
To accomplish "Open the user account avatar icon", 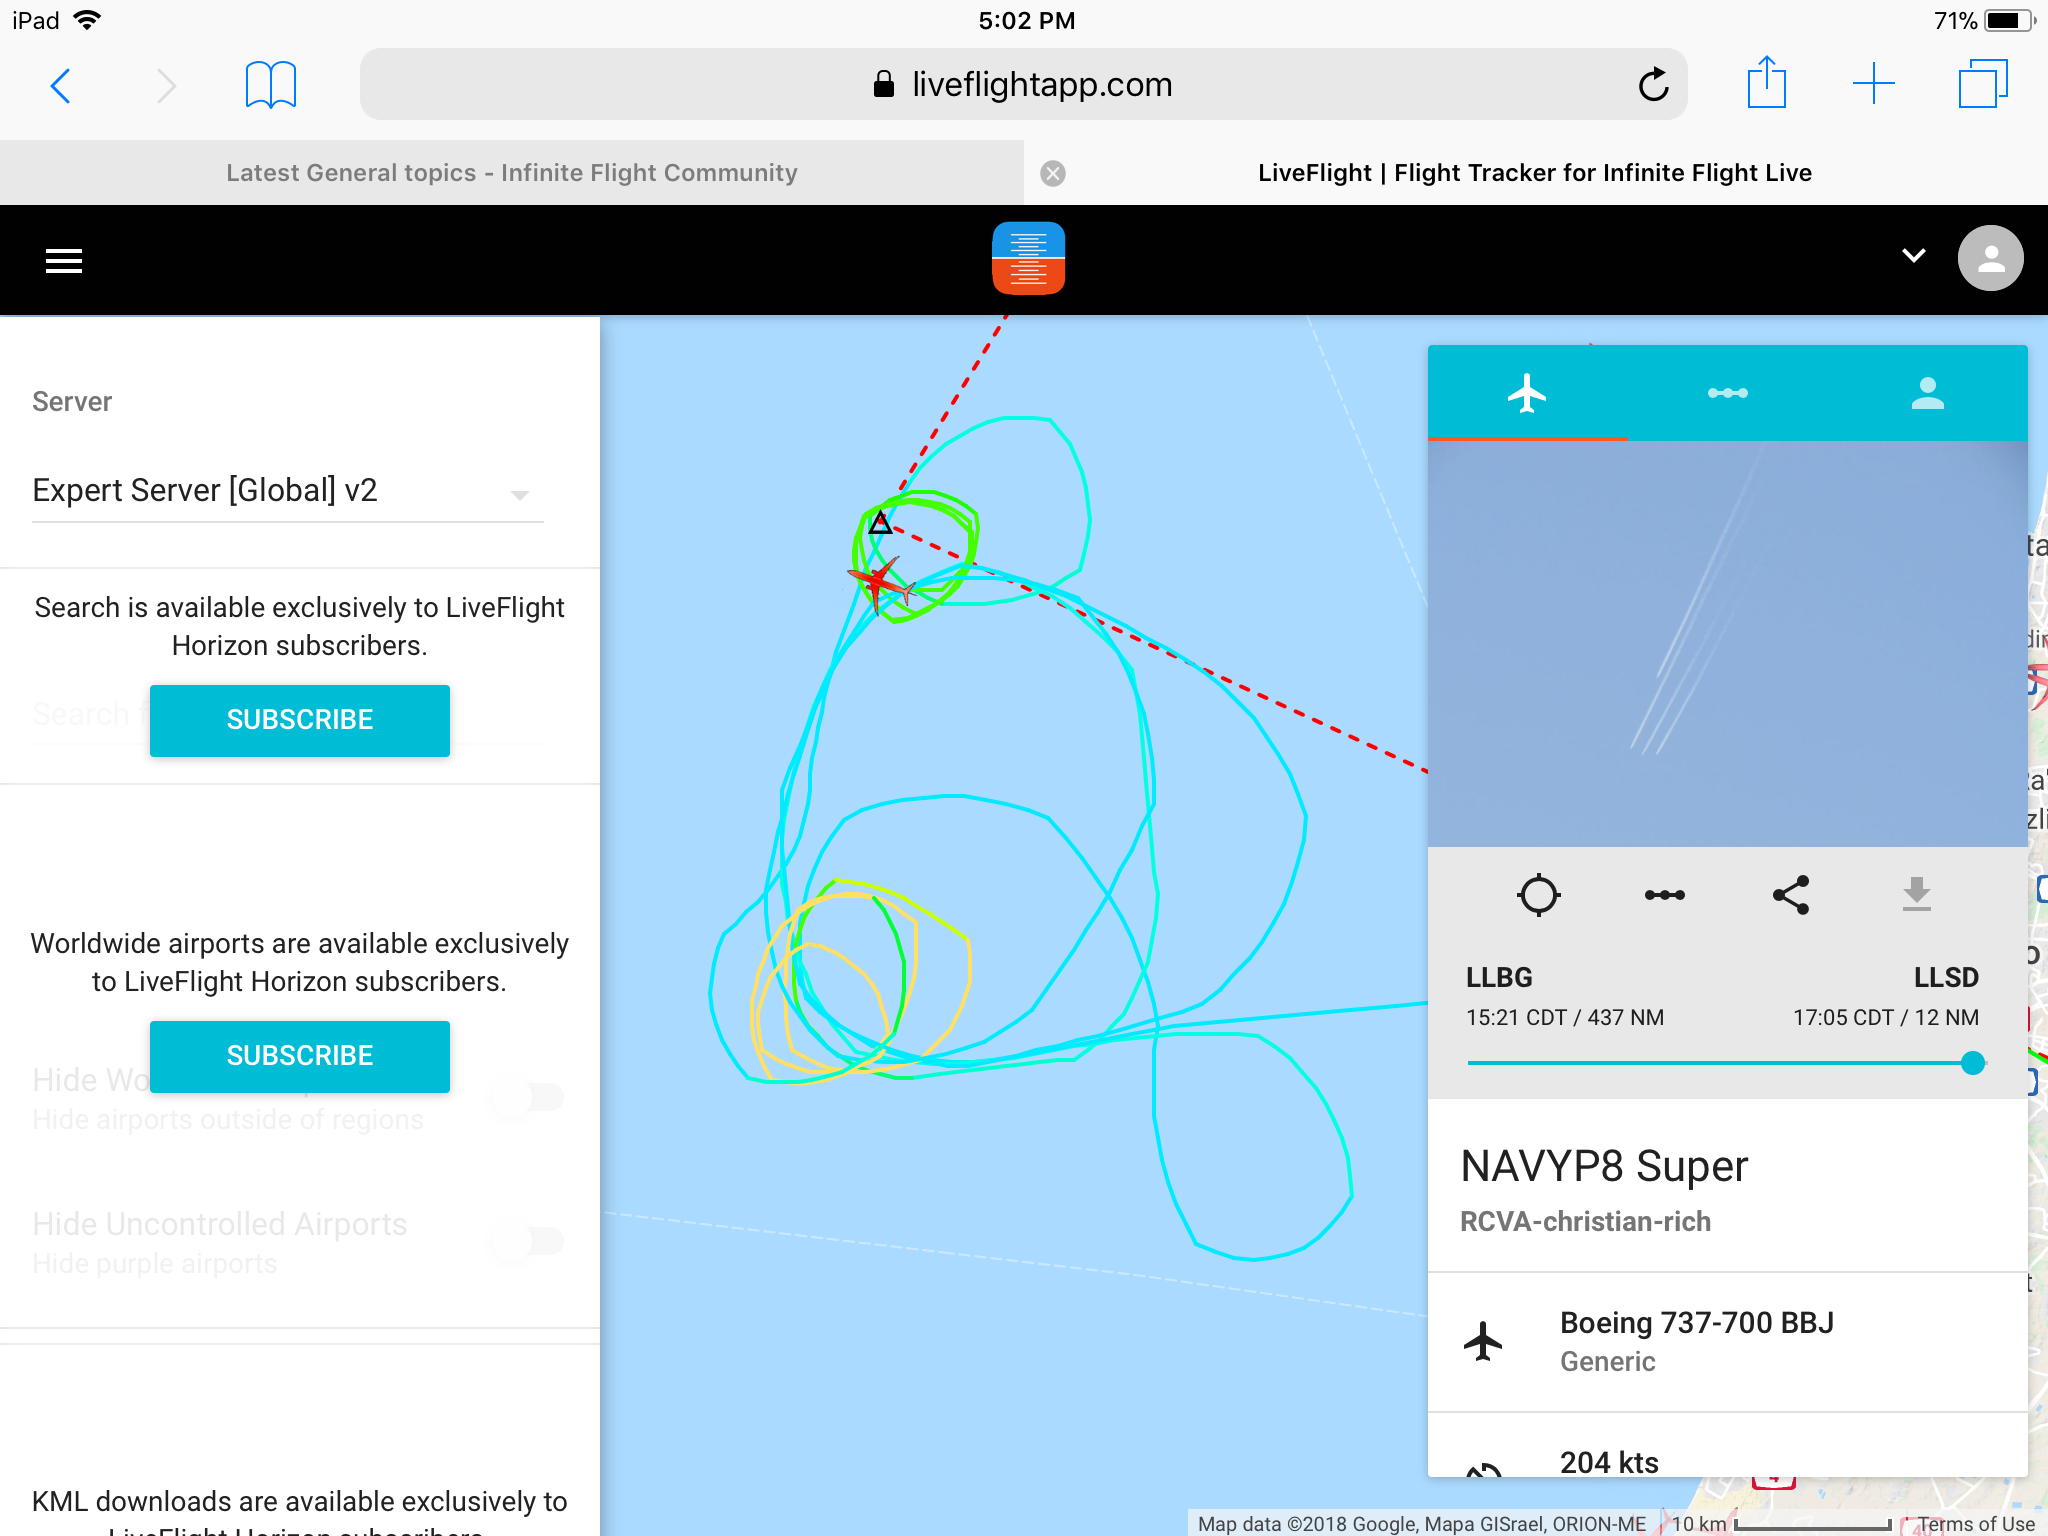I will point(1990,258).
